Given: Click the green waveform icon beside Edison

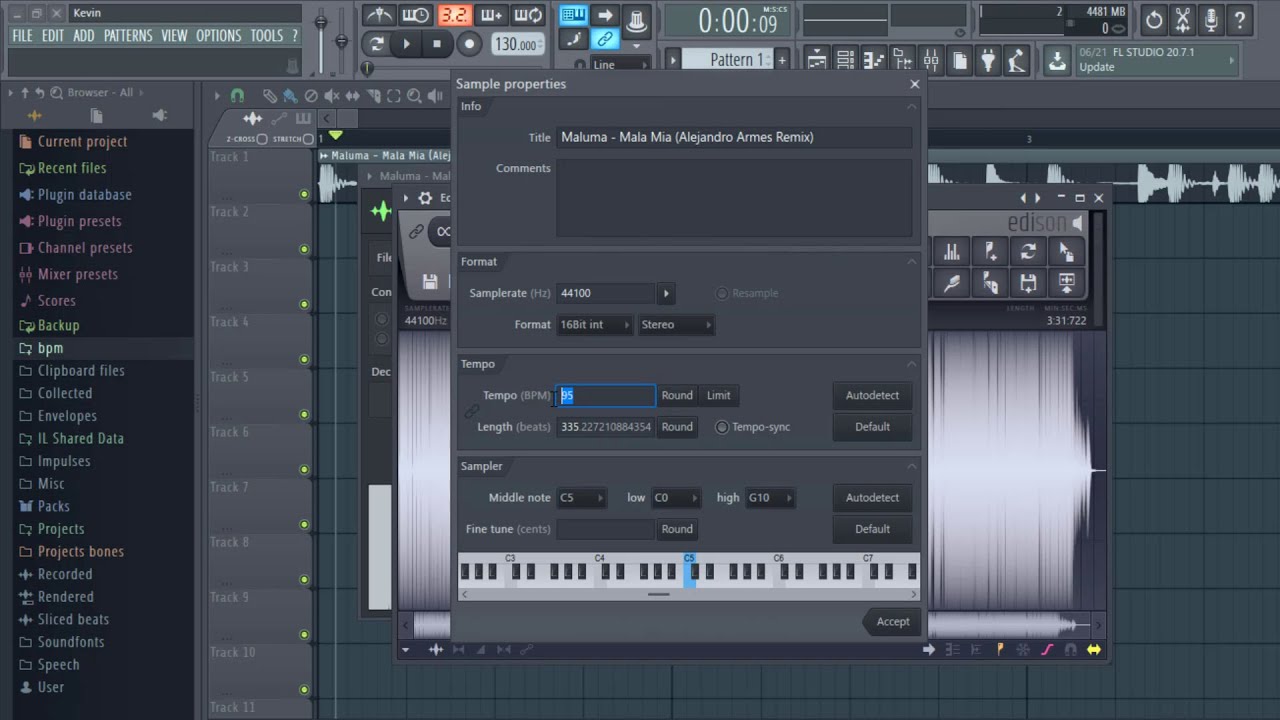Looking at the screenshot, I should pos(380,211).
